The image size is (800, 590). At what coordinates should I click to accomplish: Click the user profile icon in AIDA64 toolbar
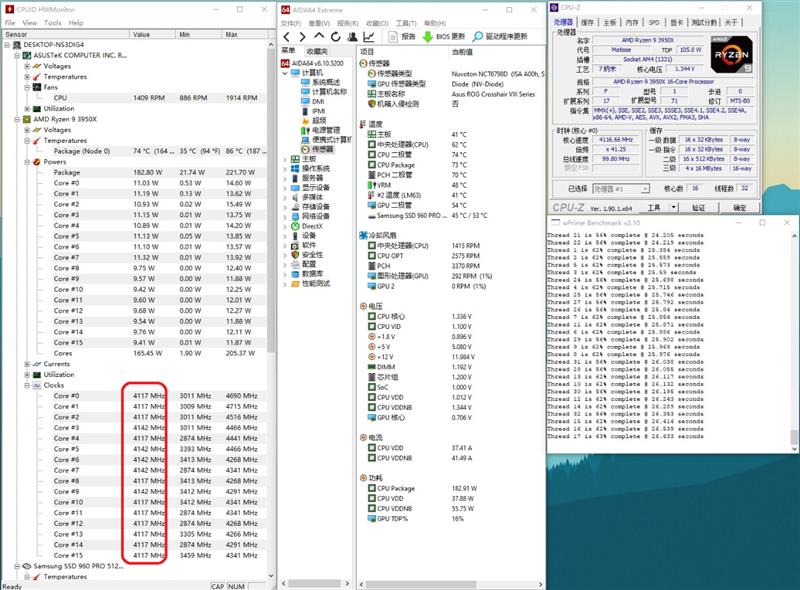[352, 37]
